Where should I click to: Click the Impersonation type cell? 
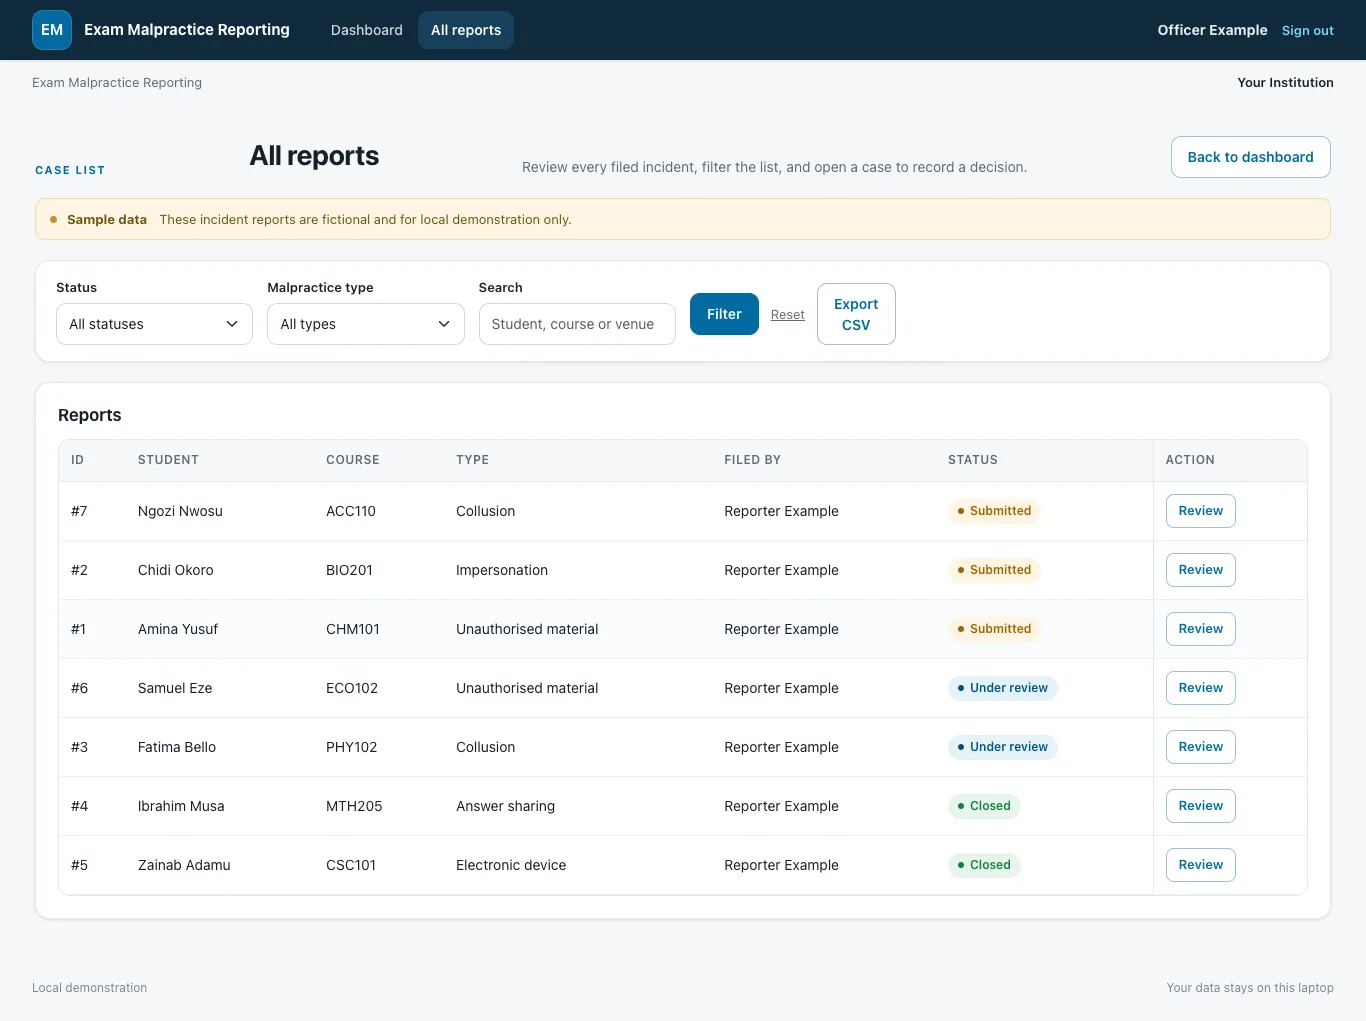502,570
